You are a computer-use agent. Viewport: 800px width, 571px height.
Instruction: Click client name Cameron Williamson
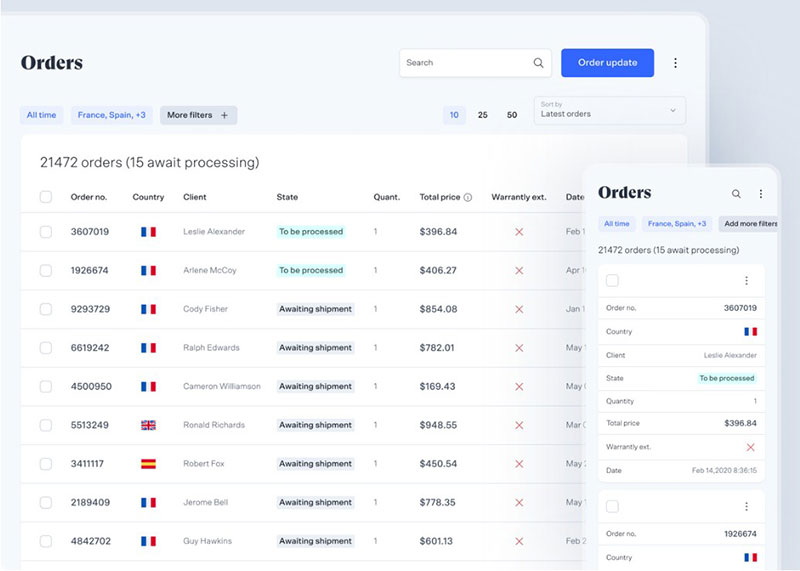(x=222, y=387)
